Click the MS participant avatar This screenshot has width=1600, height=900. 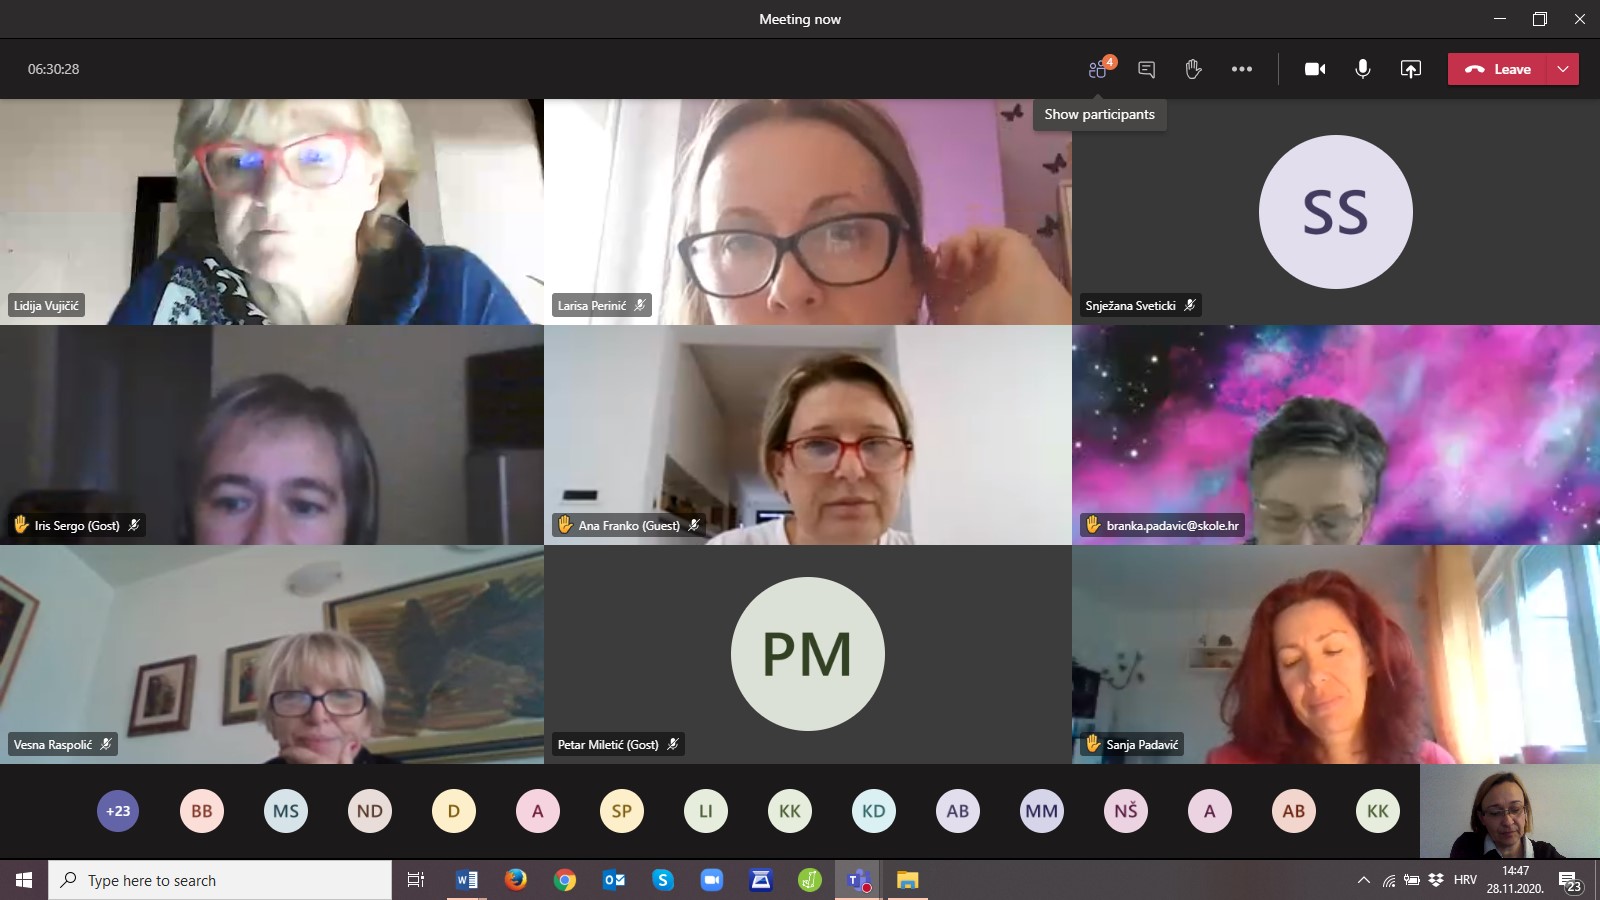tap(286, 811)
